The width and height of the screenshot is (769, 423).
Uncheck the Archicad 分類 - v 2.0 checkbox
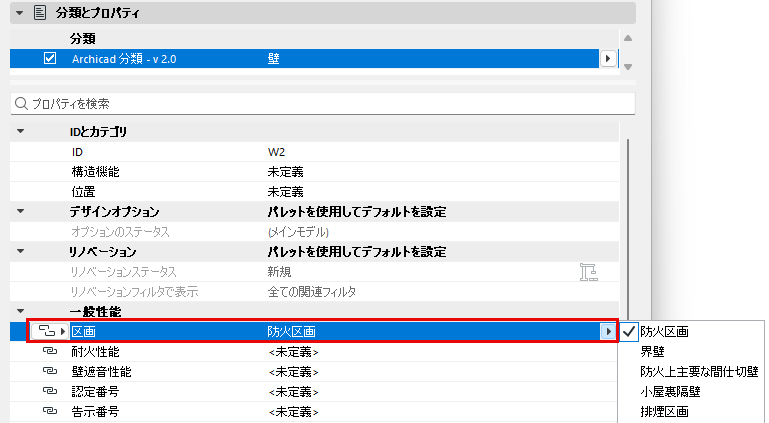click(50, 58)
